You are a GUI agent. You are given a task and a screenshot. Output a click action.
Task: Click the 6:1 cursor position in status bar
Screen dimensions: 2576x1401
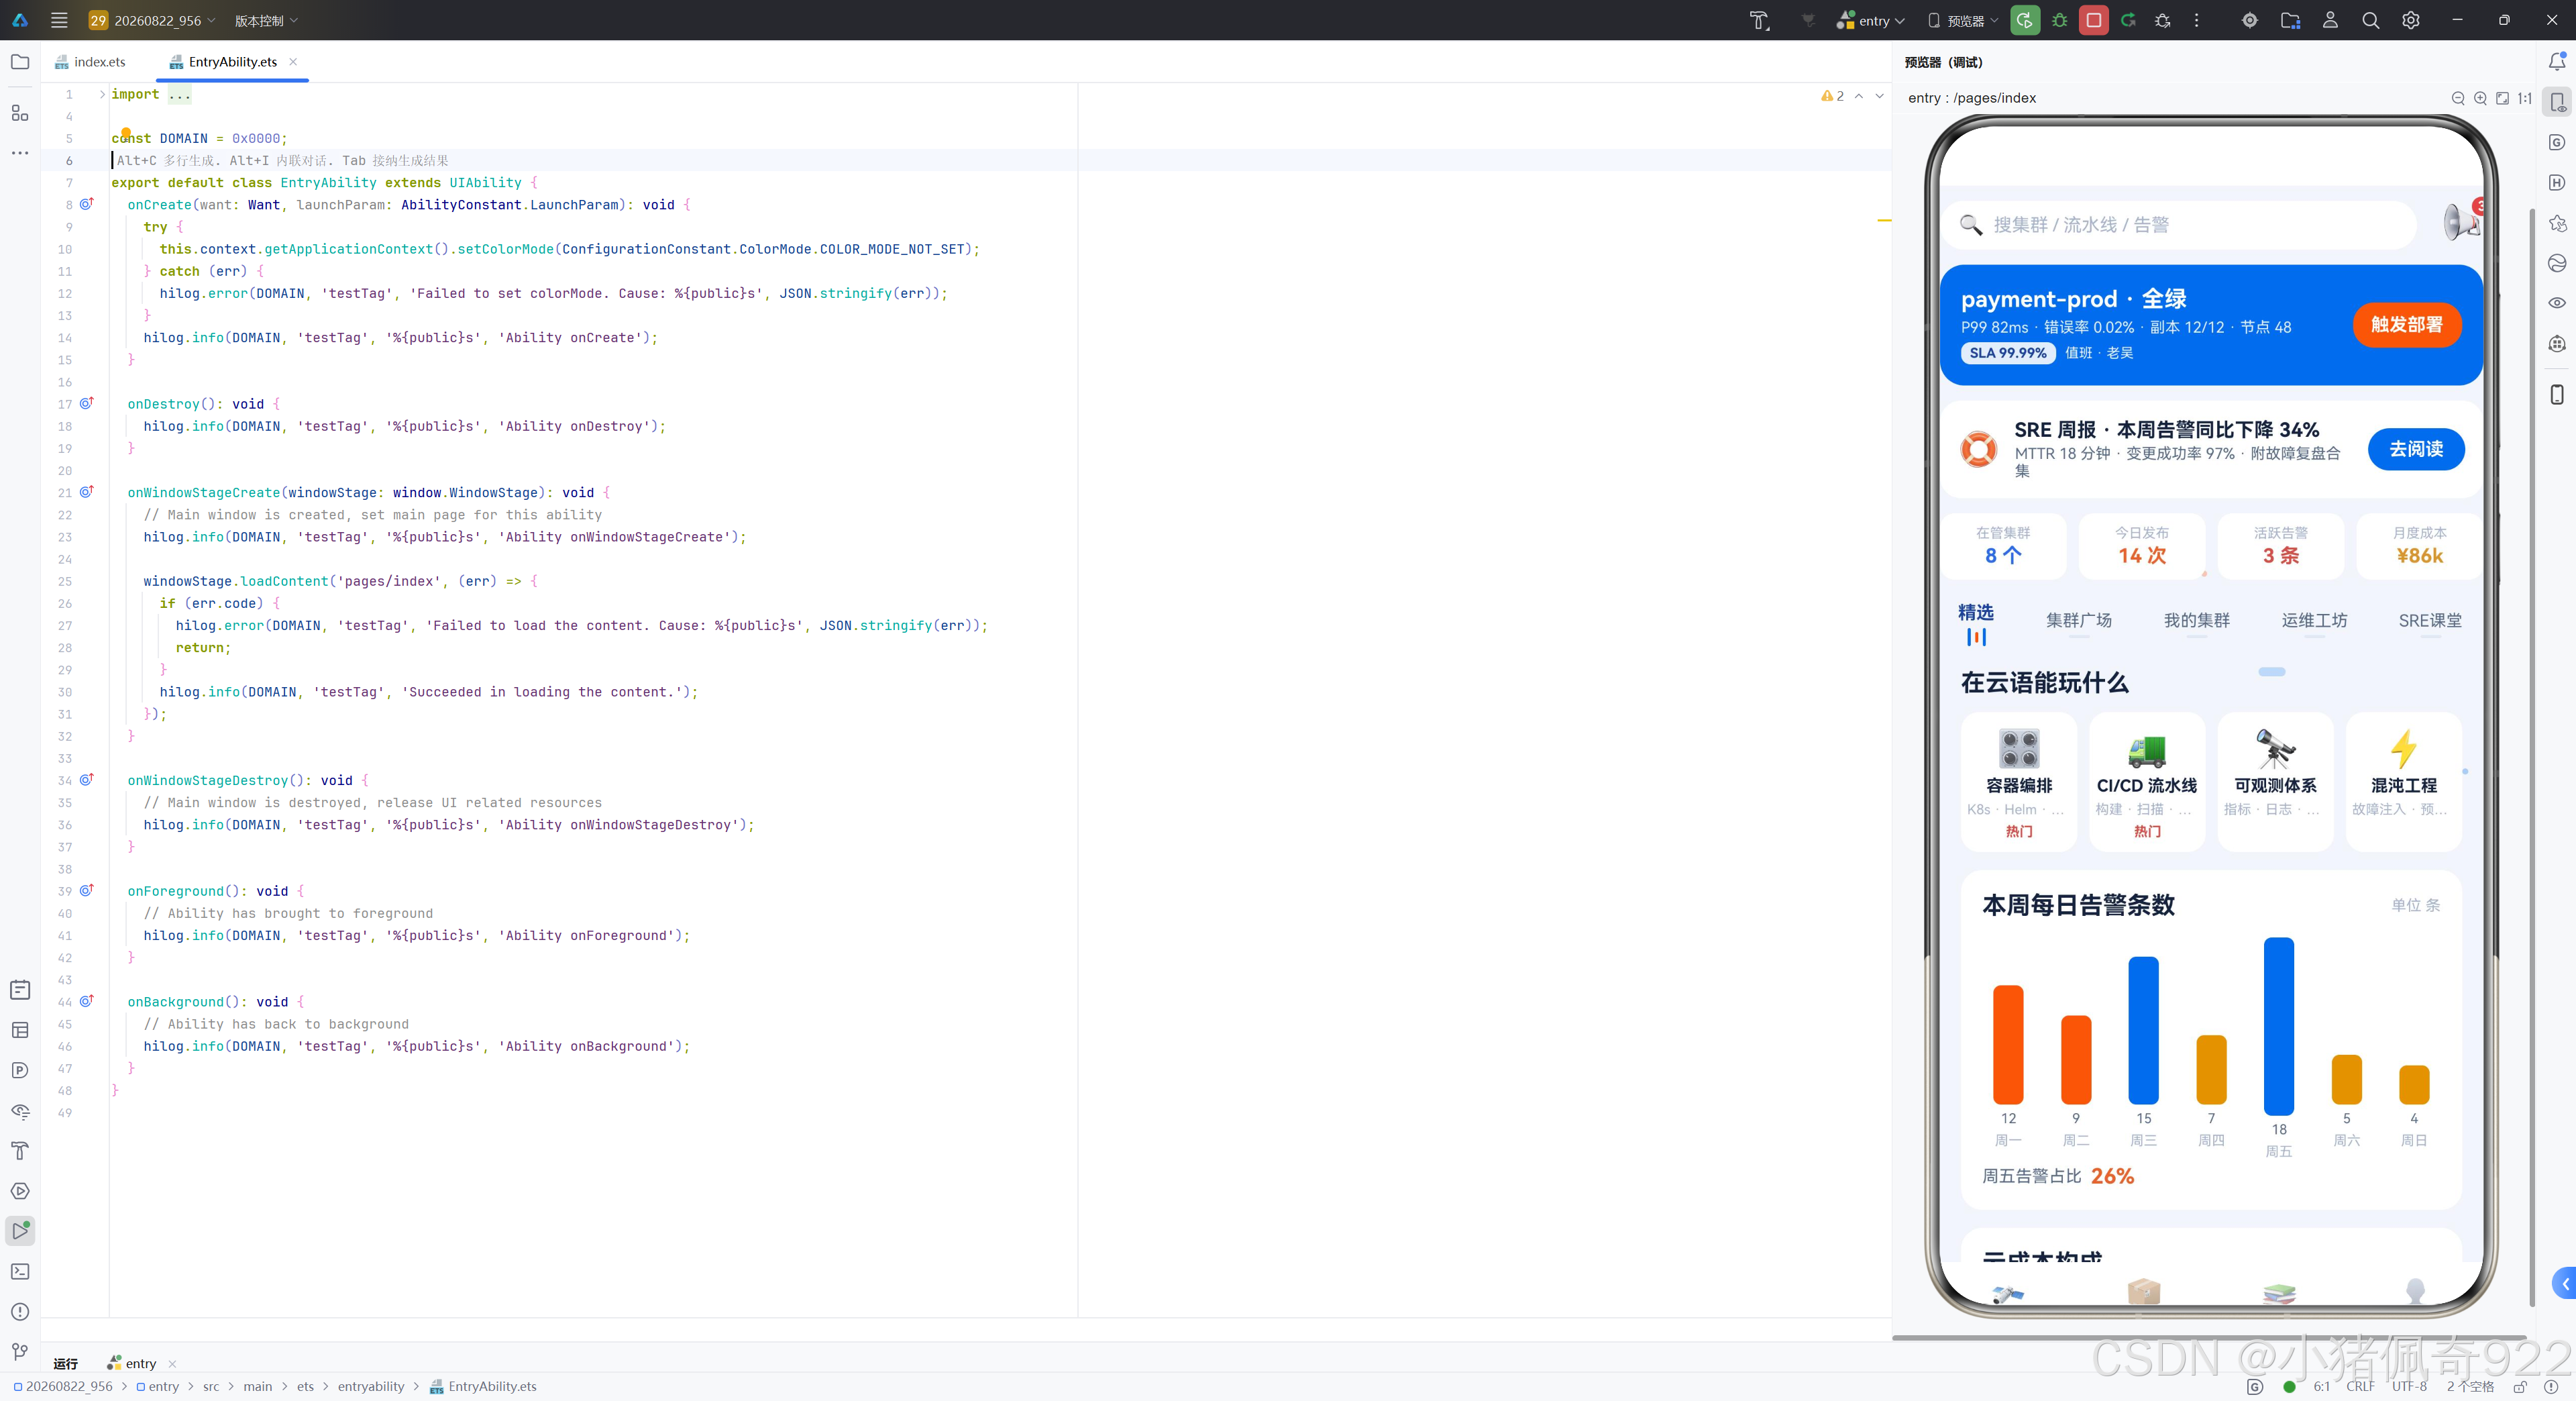coord(2321,1387)
